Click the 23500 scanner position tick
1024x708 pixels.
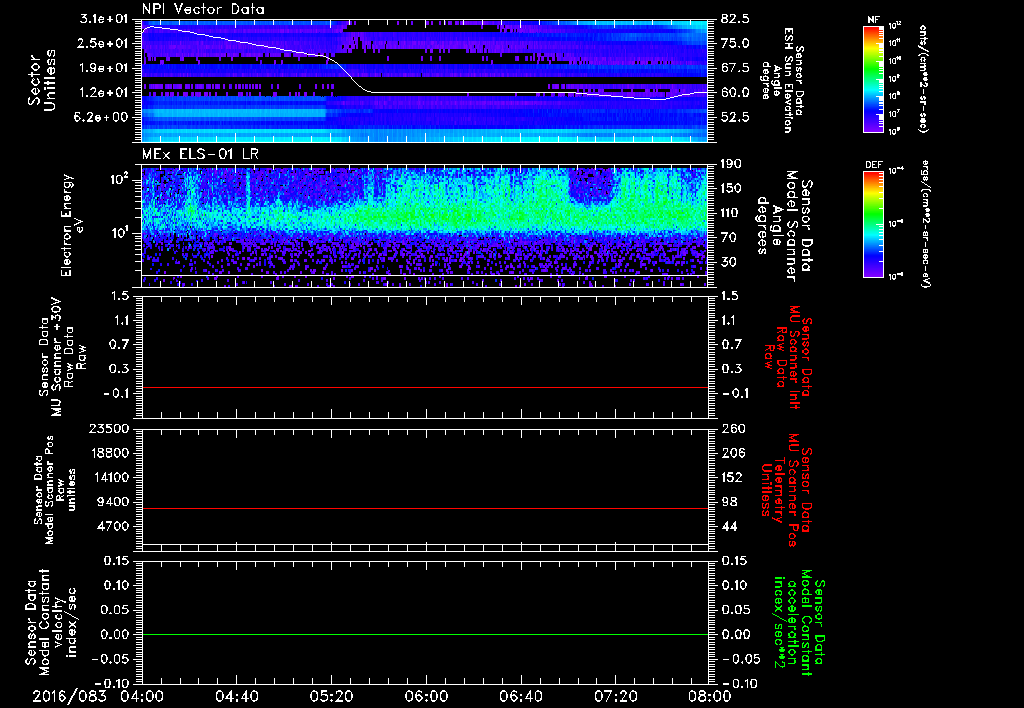point(109,429)
